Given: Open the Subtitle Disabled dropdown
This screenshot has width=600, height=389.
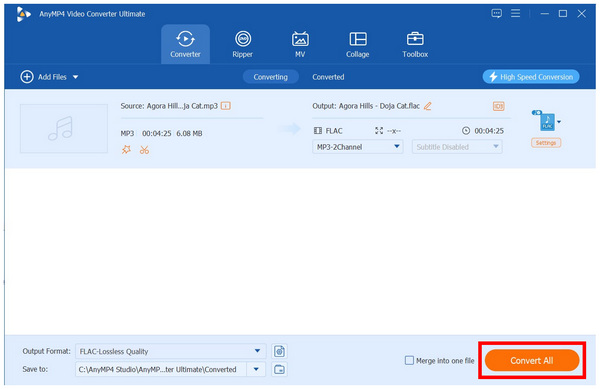Looking at the screenshot, I should click(457, 147).
